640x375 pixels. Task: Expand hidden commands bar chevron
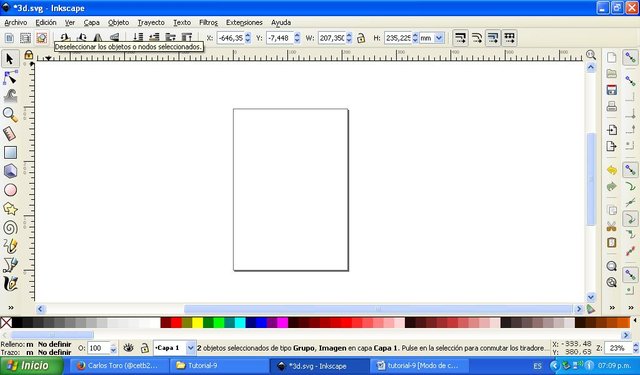[x=612, y=308]
